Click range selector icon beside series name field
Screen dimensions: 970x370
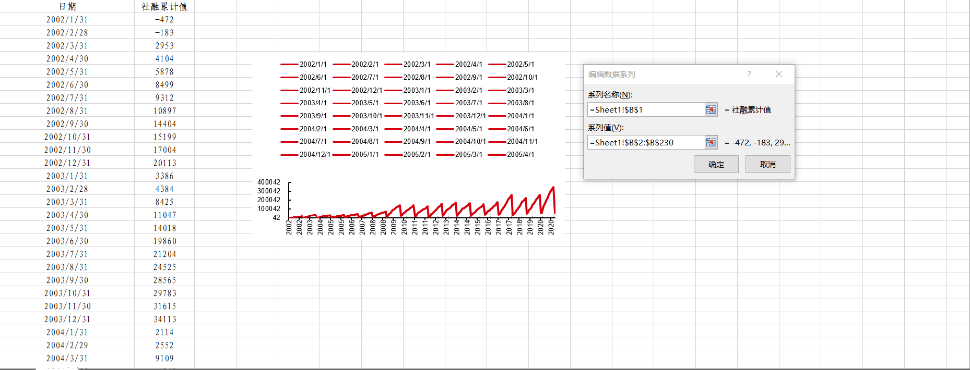click(711, 110)
